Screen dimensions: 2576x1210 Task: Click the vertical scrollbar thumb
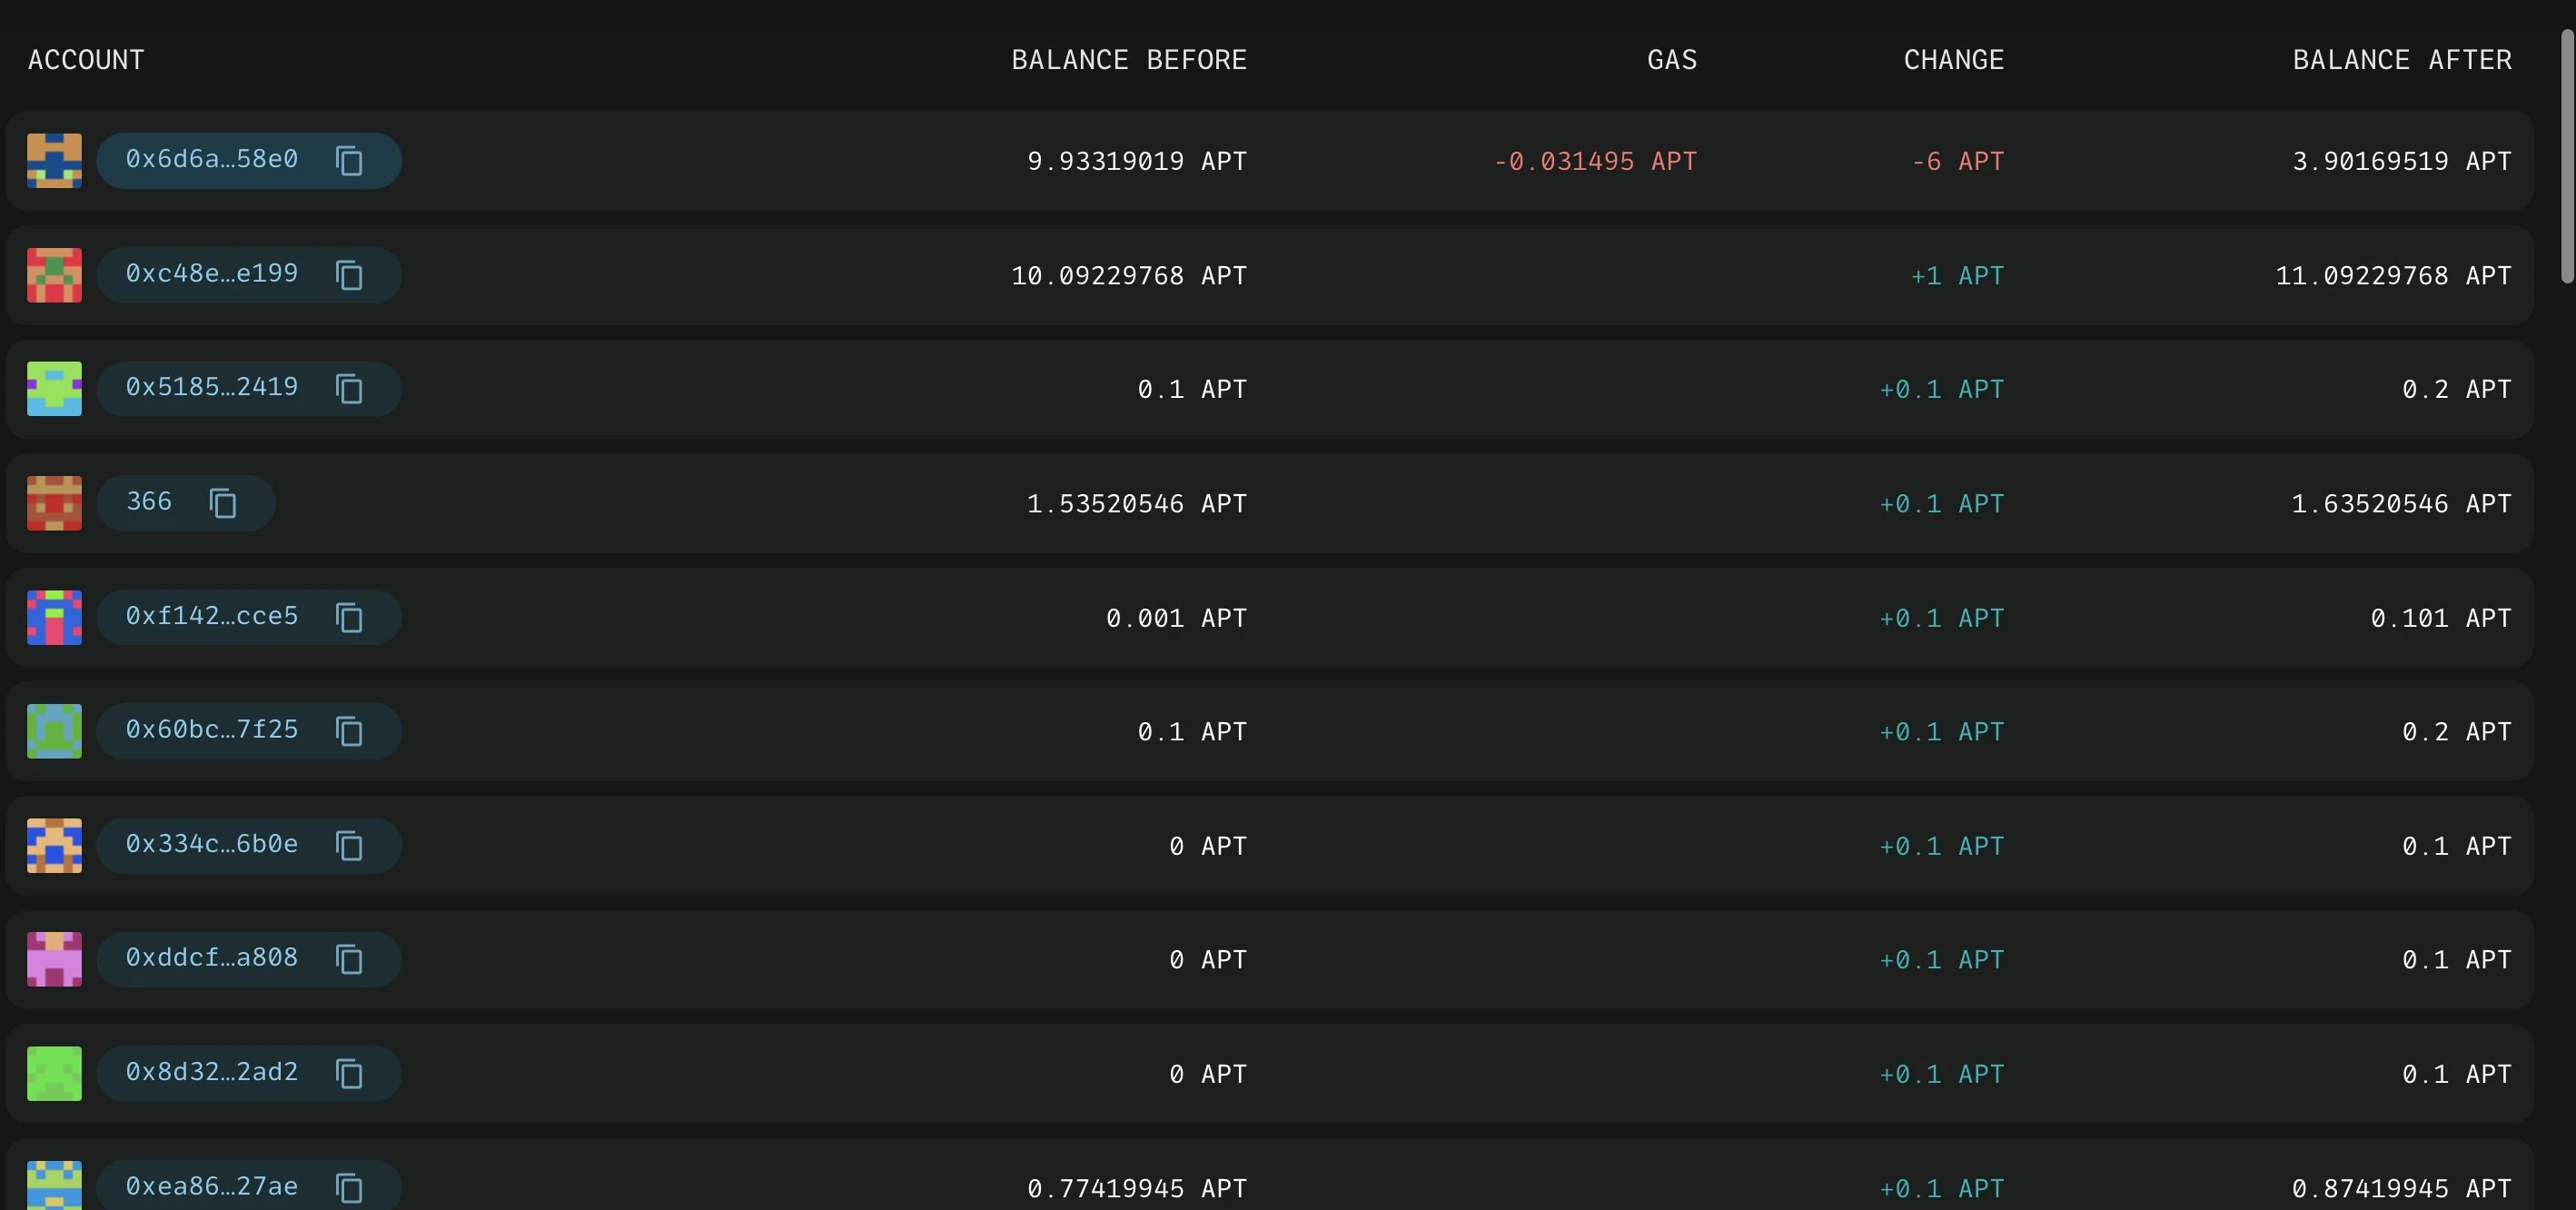2567,156
